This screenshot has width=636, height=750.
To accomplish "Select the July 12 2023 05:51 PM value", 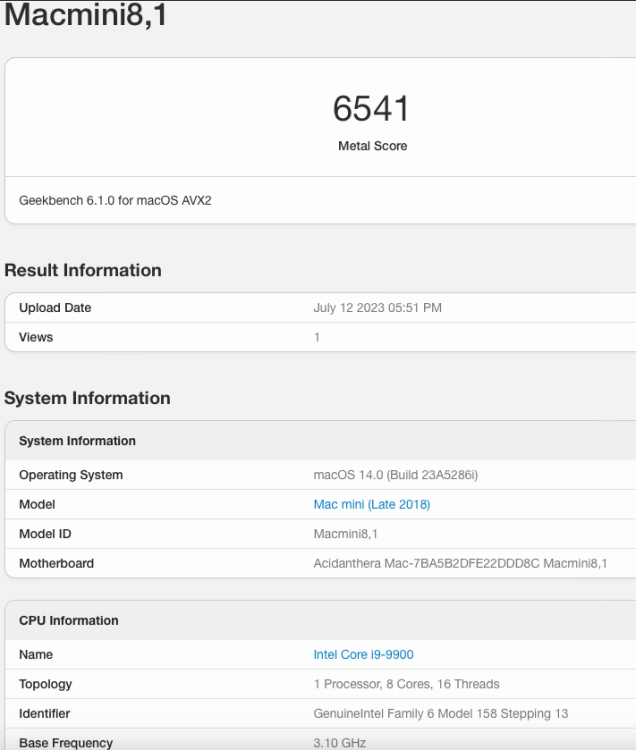I will [x=377, y=308].
